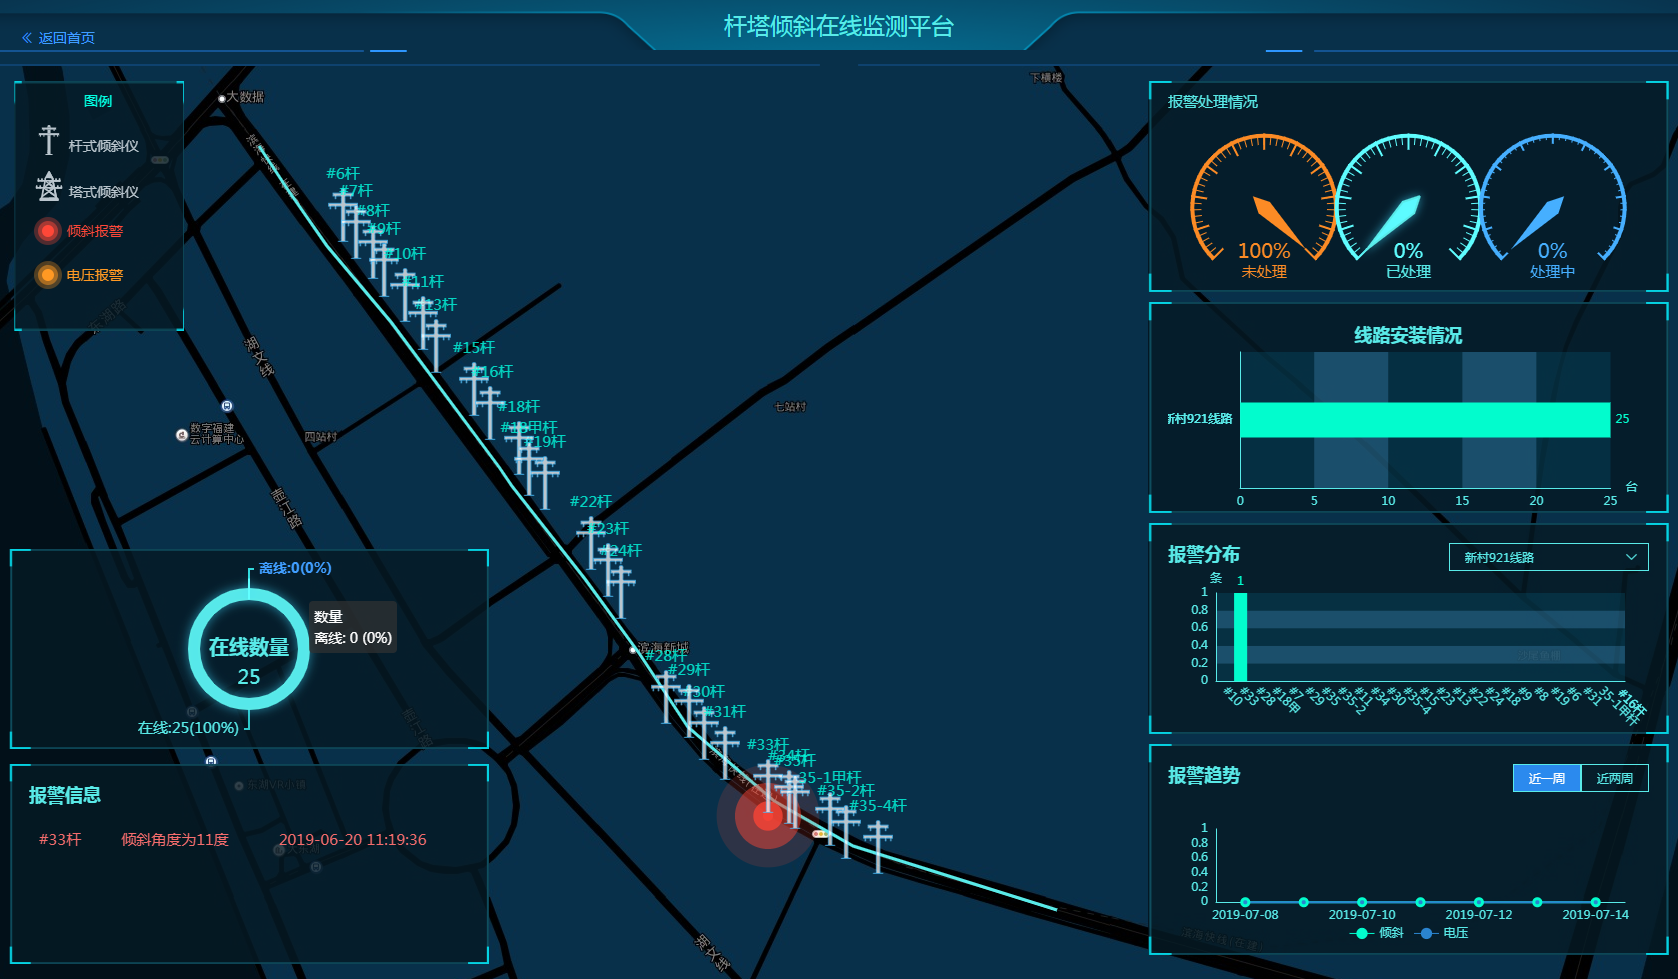Viewport: 1678px width, 979px height.
Task: Click the 离线:0(0%) label on donut chart
Action: coord(295,568)
